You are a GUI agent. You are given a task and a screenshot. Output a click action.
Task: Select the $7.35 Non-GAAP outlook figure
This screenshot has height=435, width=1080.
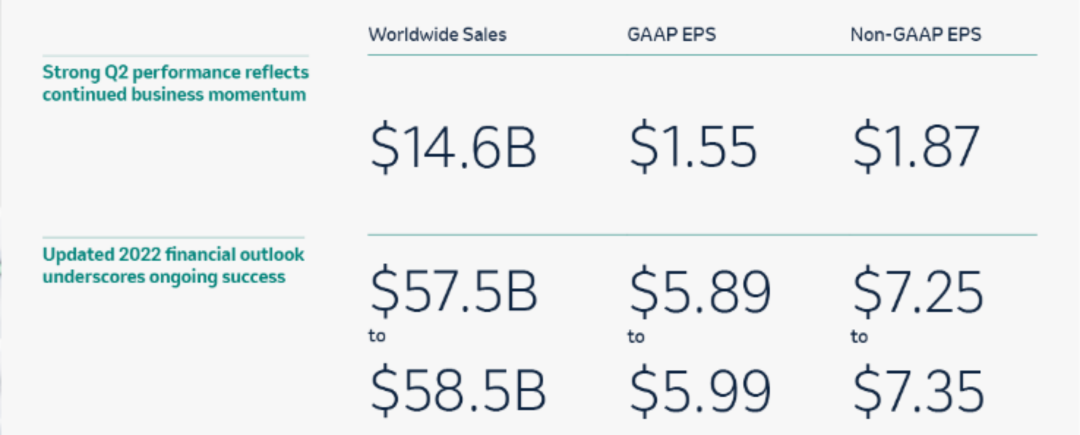[918, 391]
